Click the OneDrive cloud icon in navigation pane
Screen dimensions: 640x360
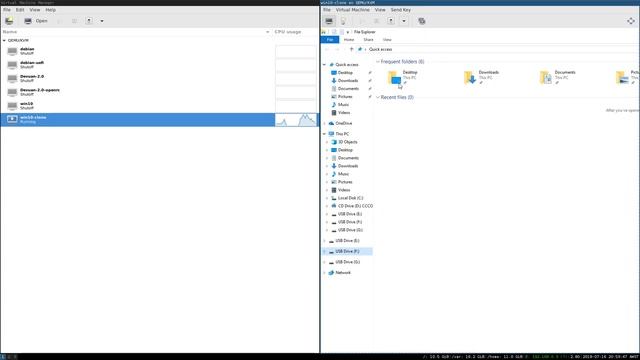(331, 123)
